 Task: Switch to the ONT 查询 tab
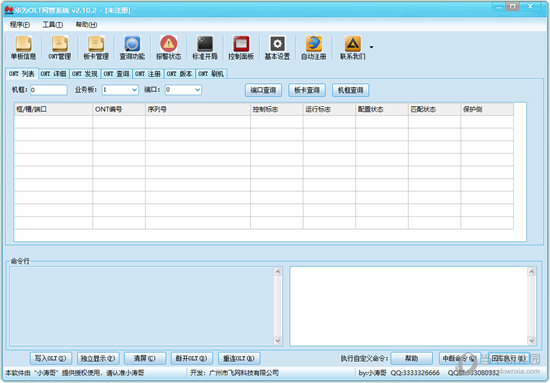[116, 74]
